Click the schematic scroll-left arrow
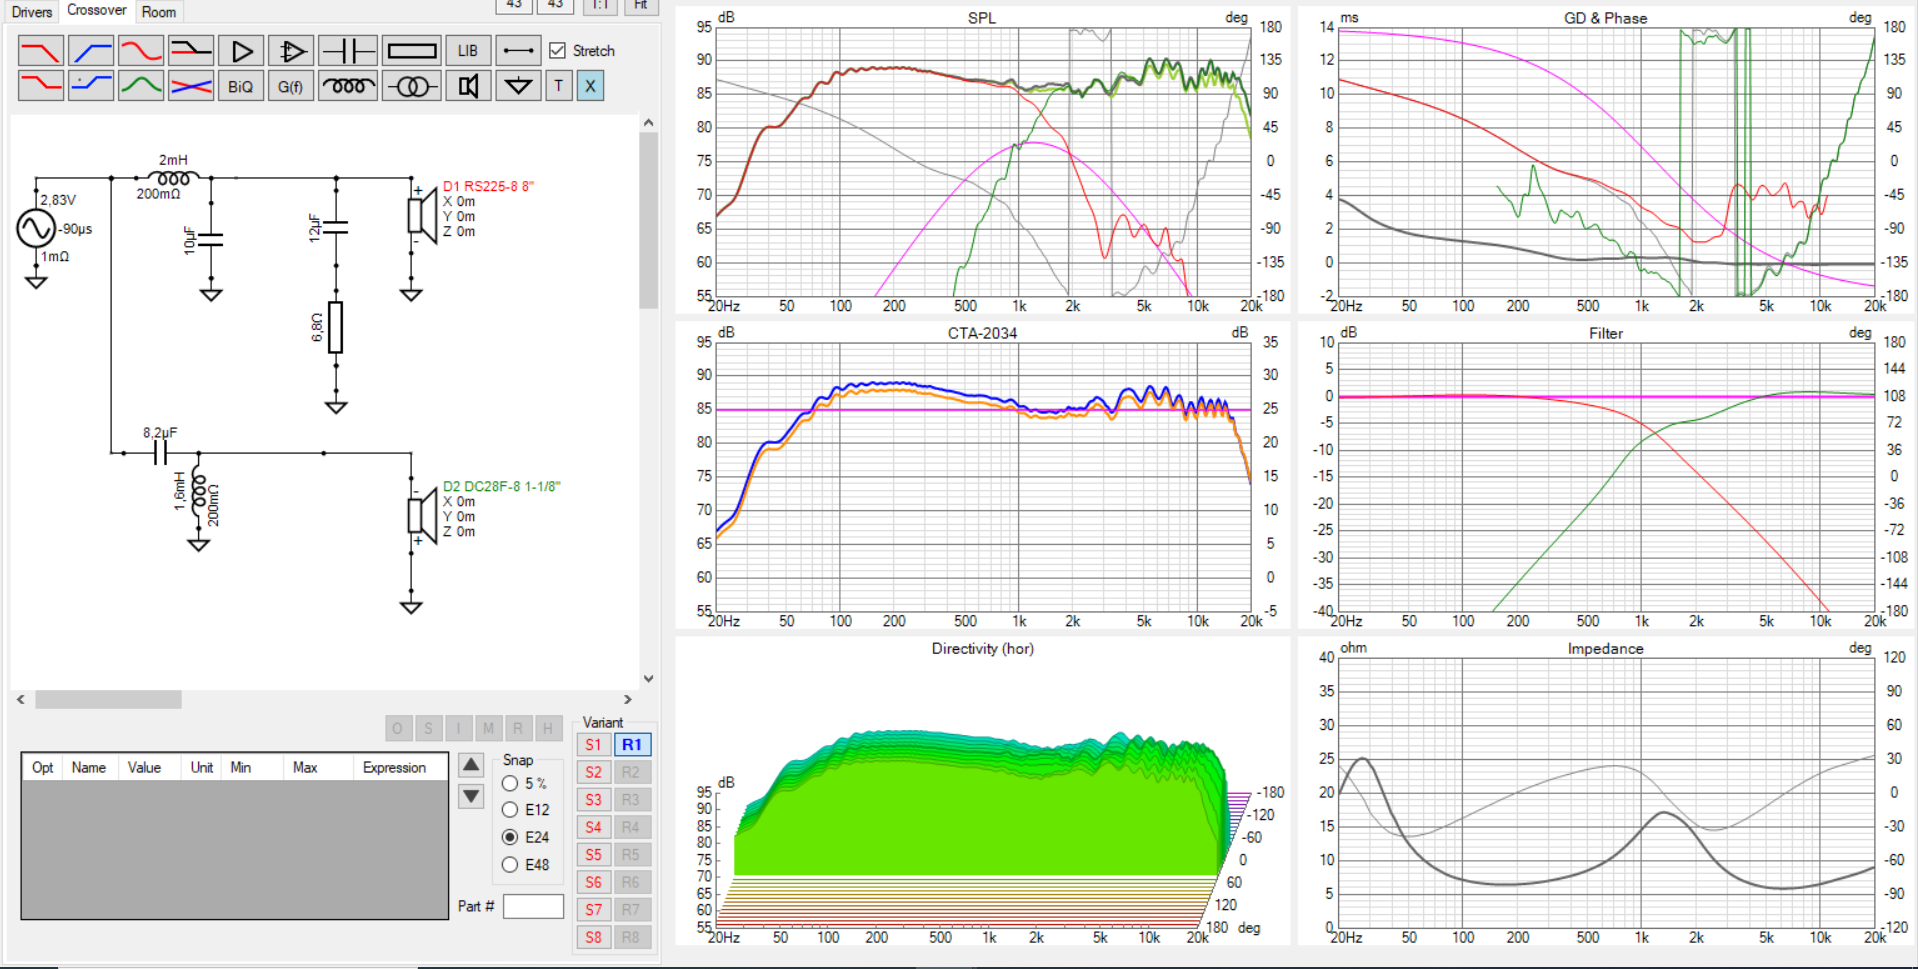The height and width of the screenshot is (969, 1918). (x=21, y=700)
